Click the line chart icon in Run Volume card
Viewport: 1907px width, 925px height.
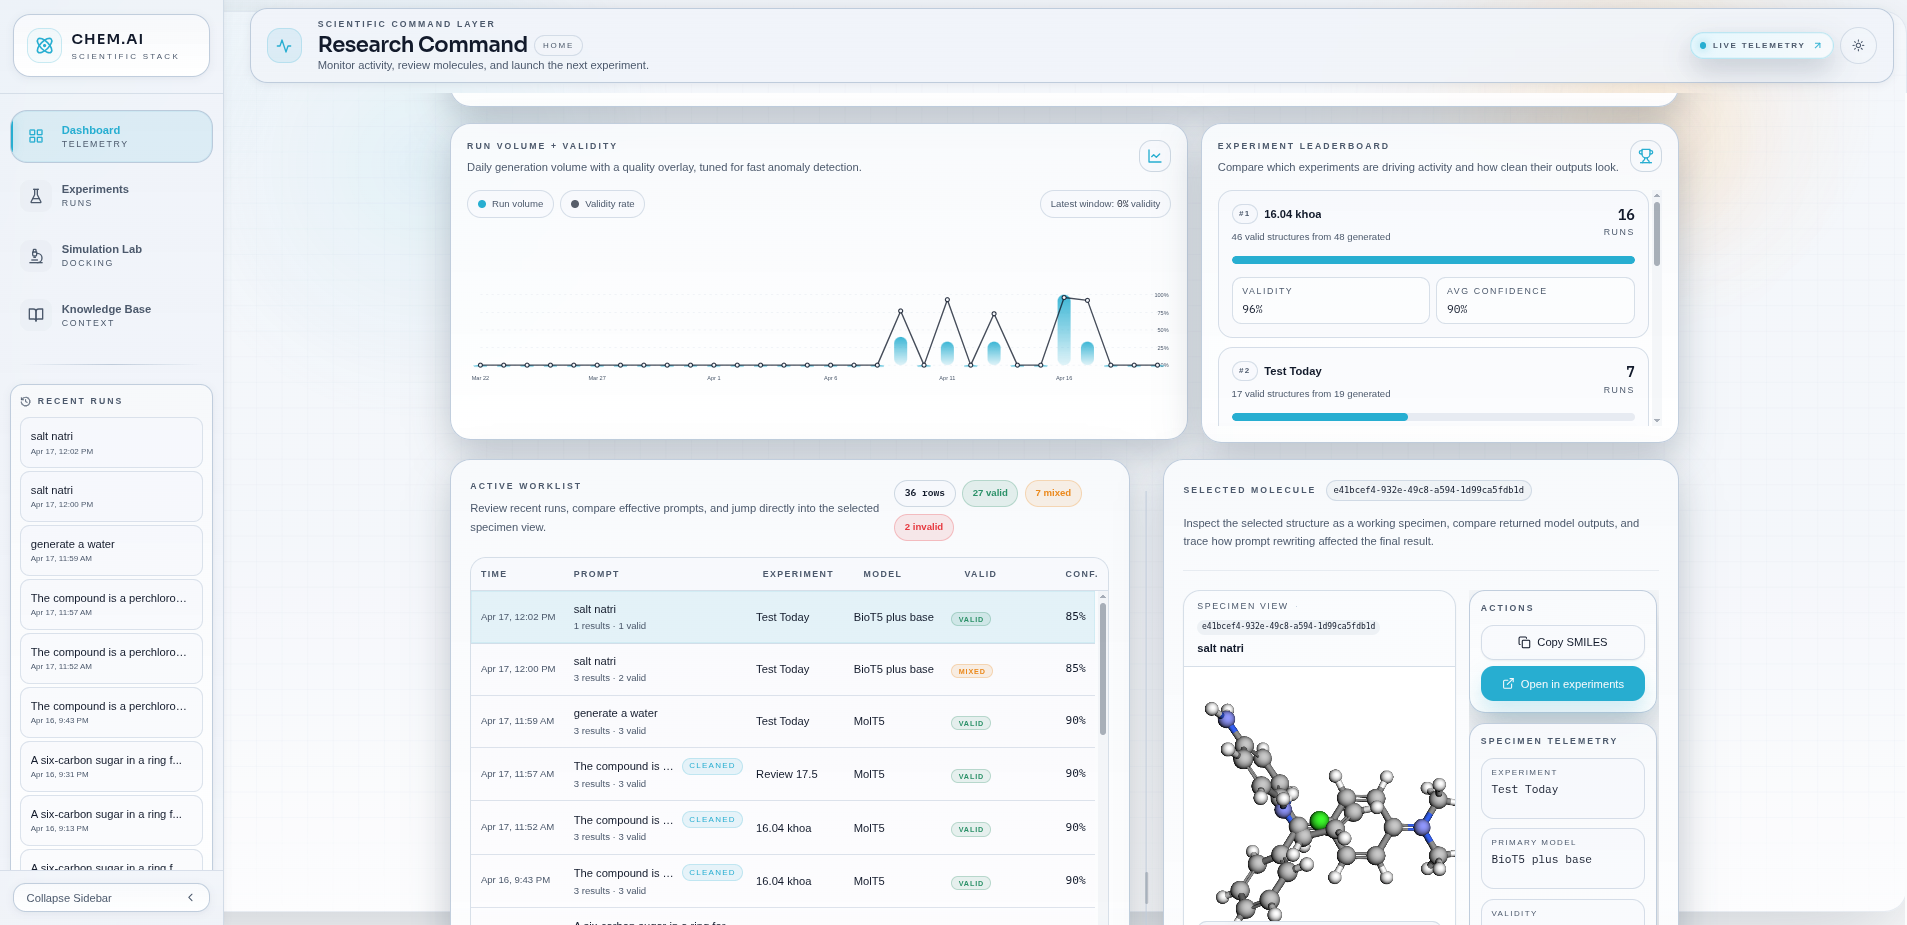pos(1155,156)
